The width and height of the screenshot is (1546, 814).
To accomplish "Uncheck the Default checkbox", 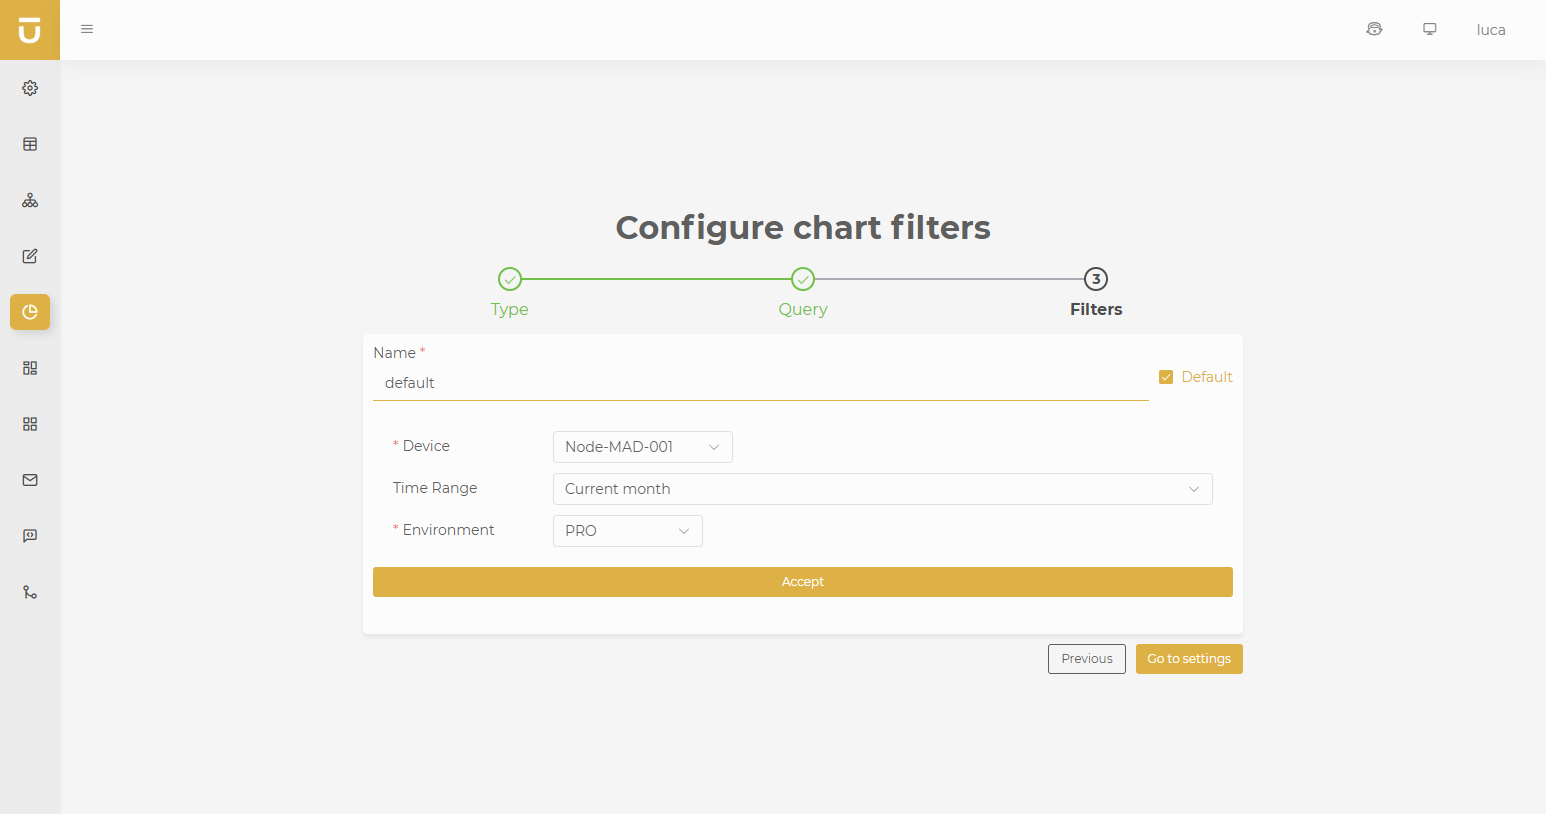I will pos(1166,377).
